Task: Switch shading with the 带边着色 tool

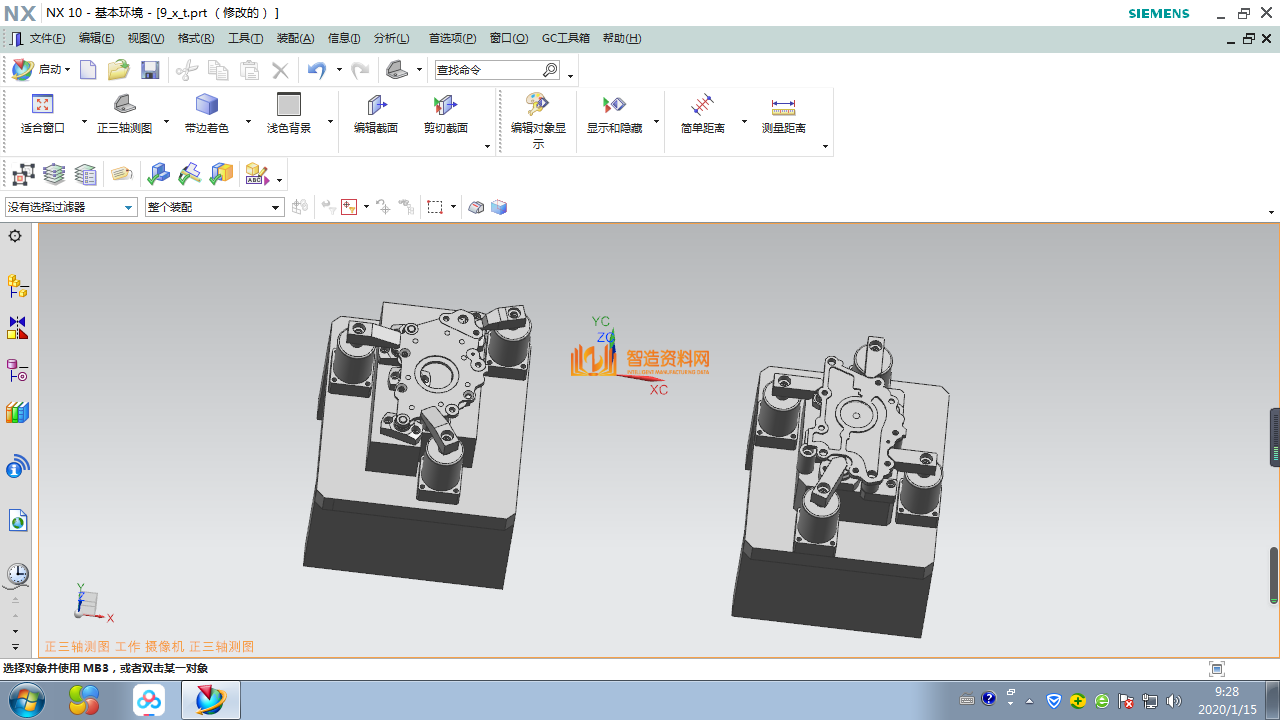Action: [207, 112]
